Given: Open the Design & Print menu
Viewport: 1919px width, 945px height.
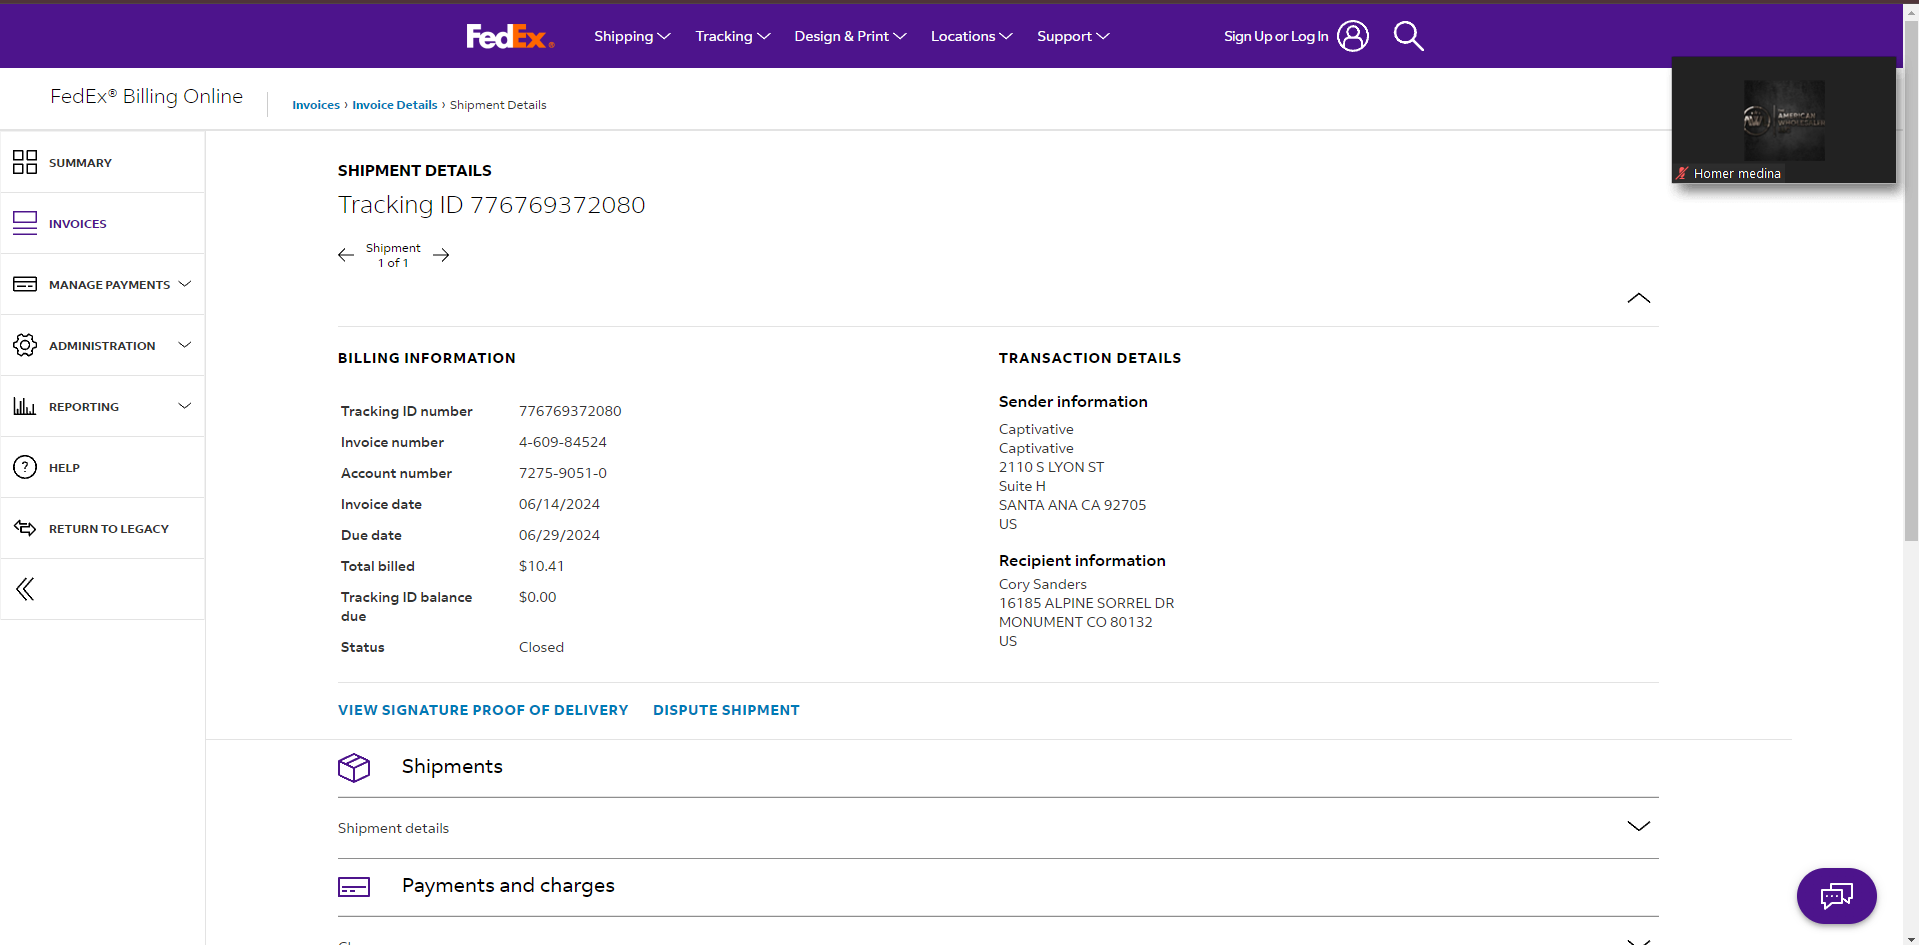Looking at the screenshot, I should pos(850,36).
